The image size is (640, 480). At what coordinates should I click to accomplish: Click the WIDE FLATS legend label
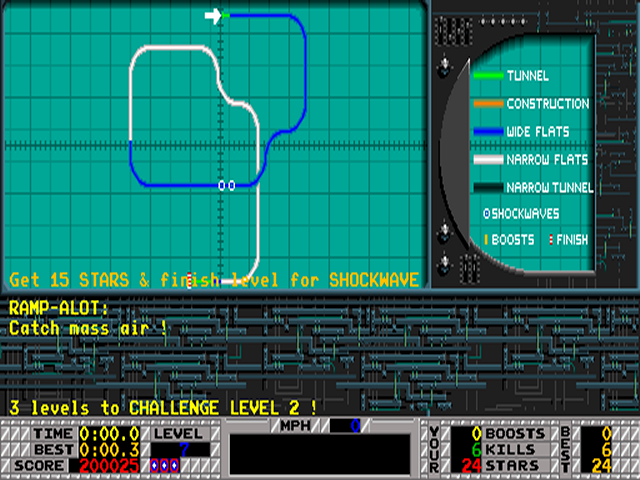pos(538,131)
